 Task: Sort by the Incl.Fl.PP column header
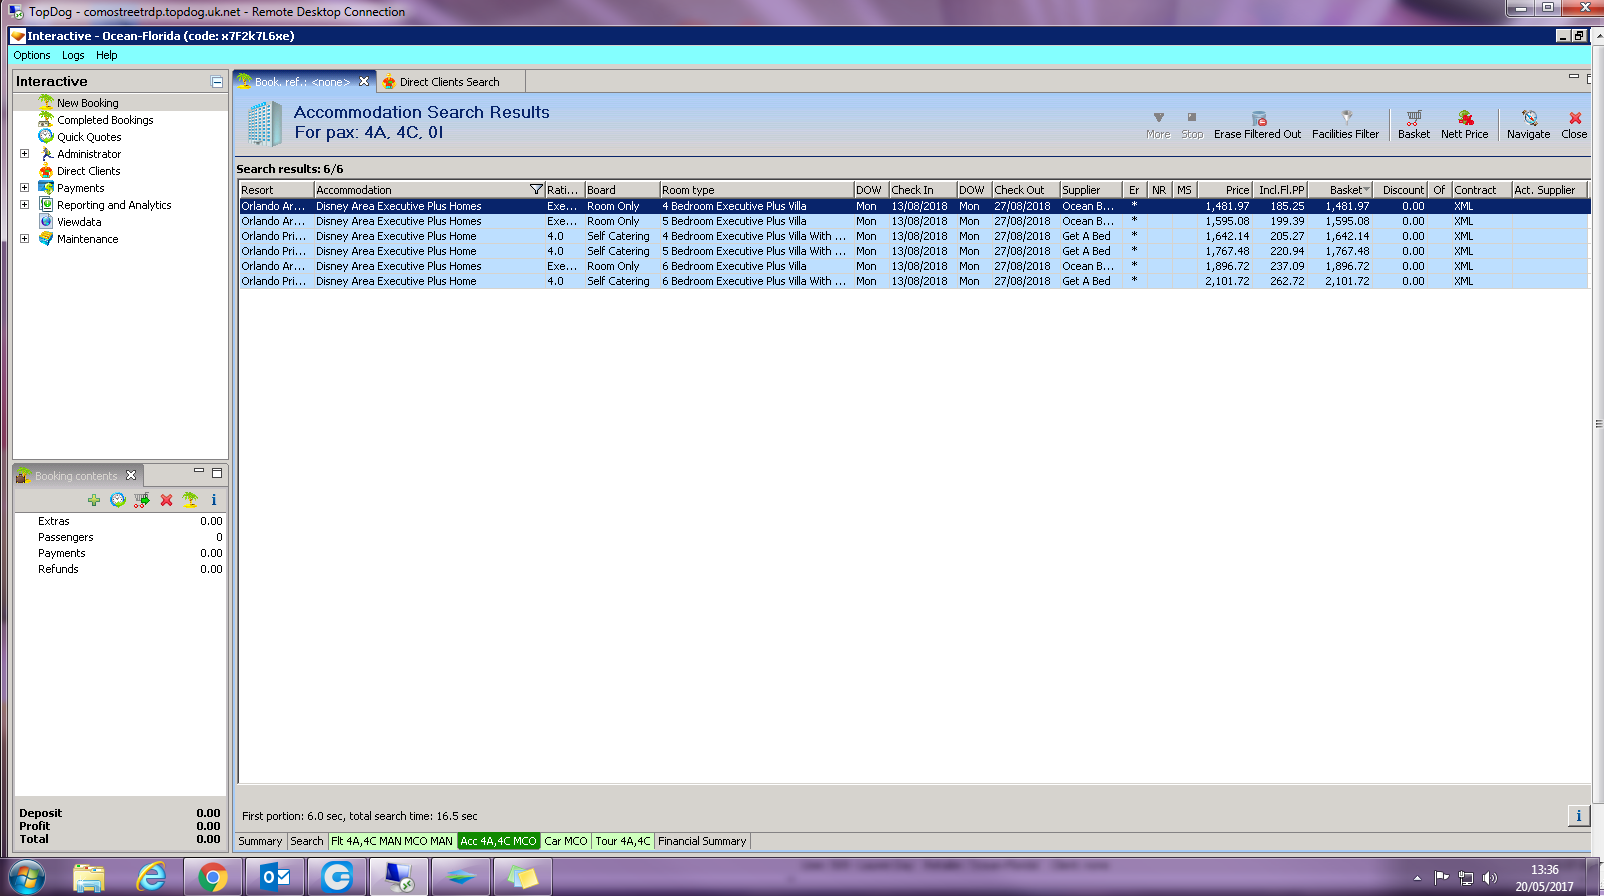point(1281,190)
